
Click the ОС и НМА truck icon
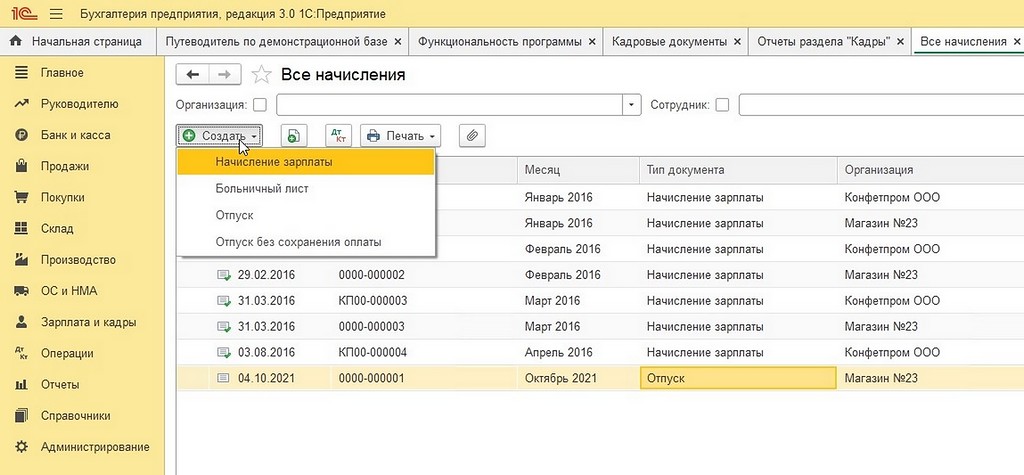pyautogui.click(x=22, y=291)
